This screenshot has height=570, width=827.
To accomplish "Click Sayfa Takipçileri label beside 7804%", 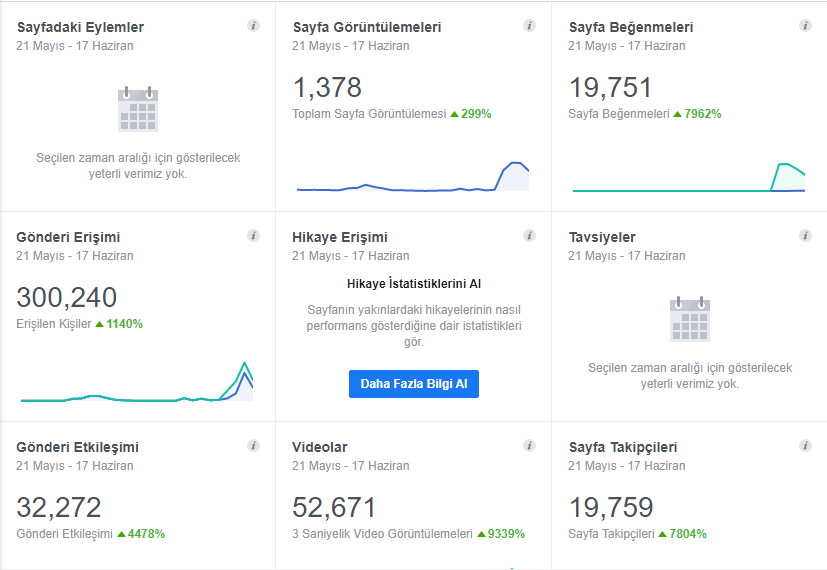I will click(x=611, y=534).
